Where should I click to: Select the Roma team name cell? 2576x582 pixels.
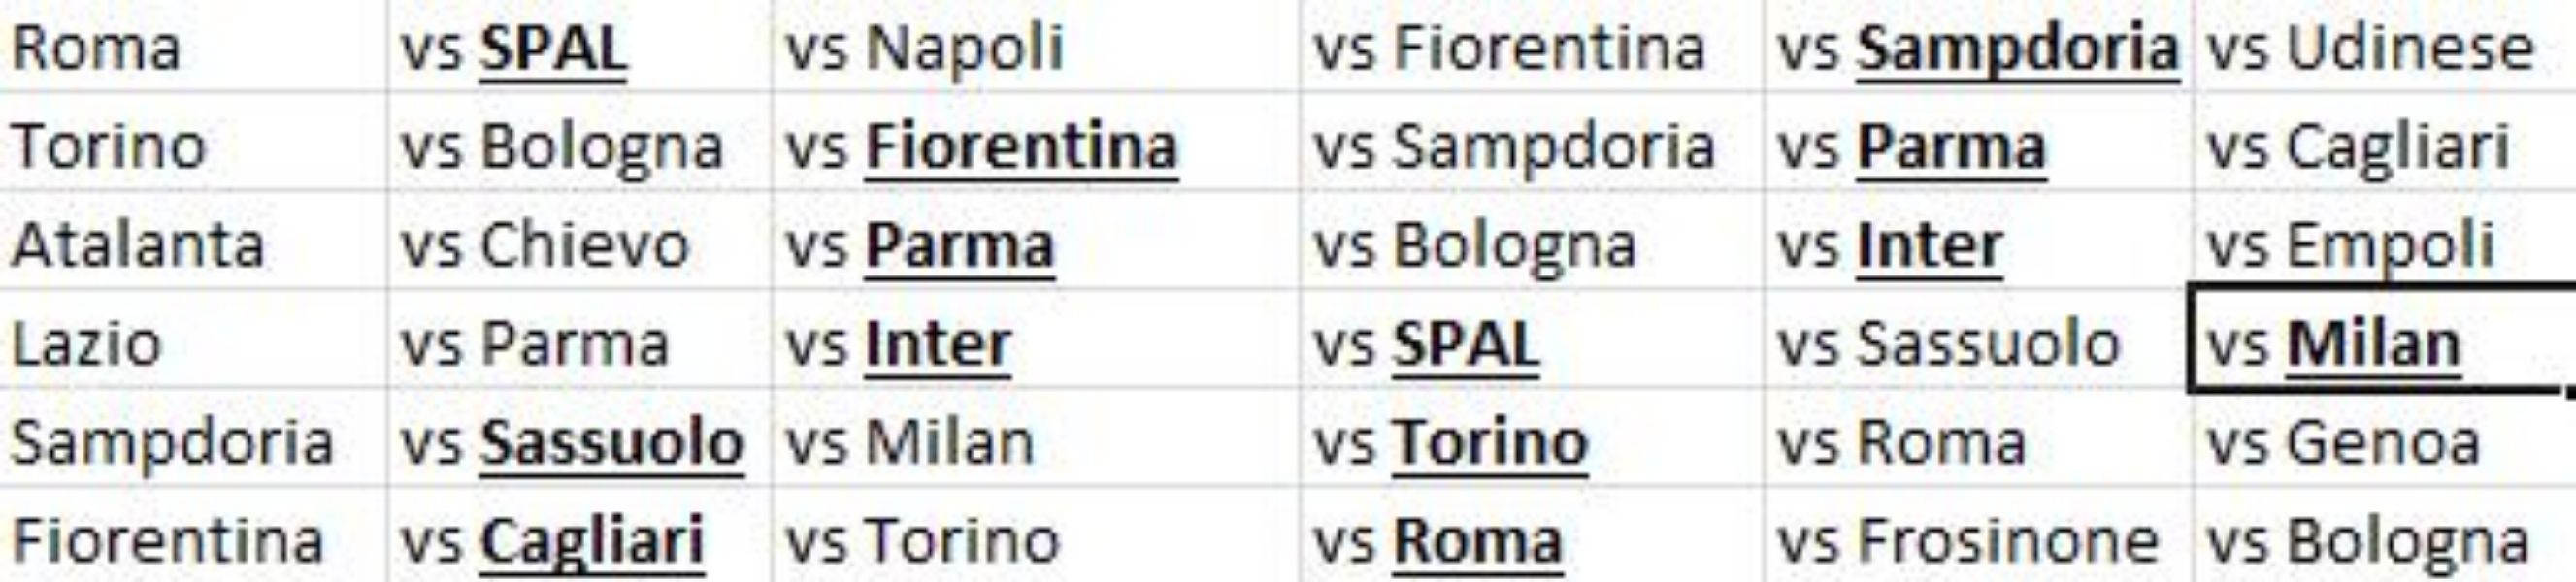click(96, 48)
